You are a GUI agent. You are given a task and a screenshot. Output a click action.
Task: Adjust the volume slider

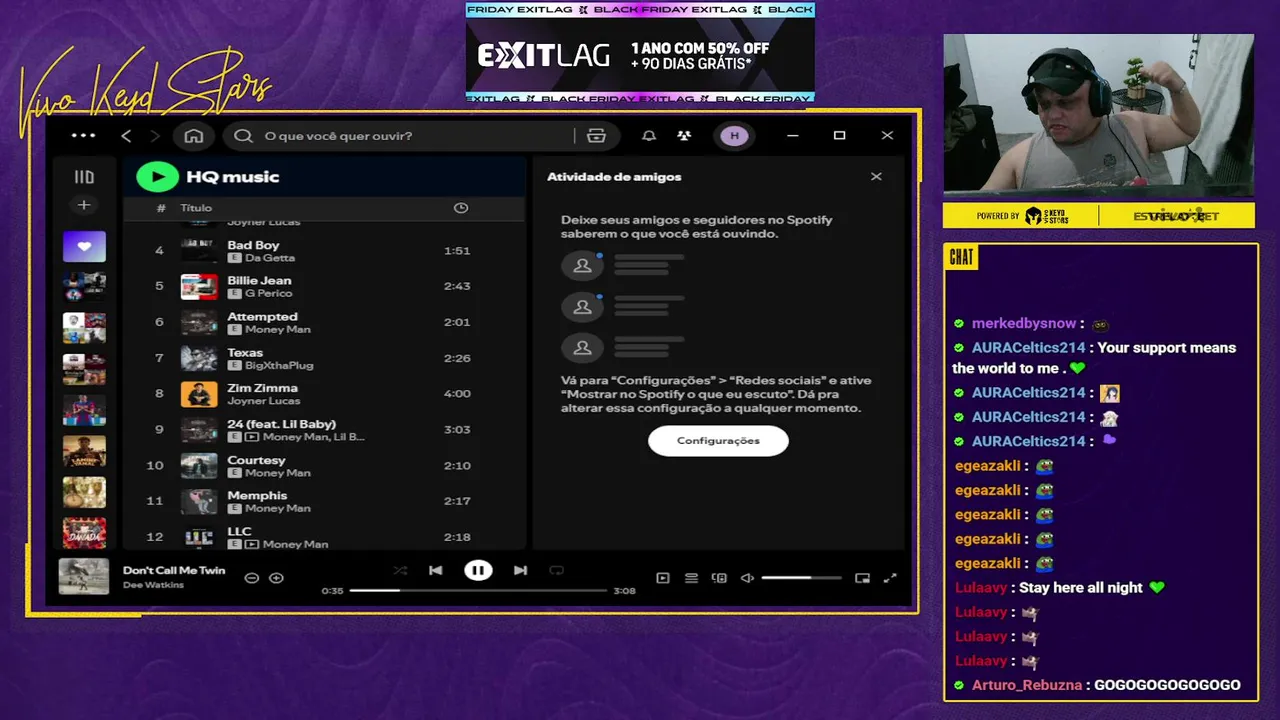[x=801, y=578]
